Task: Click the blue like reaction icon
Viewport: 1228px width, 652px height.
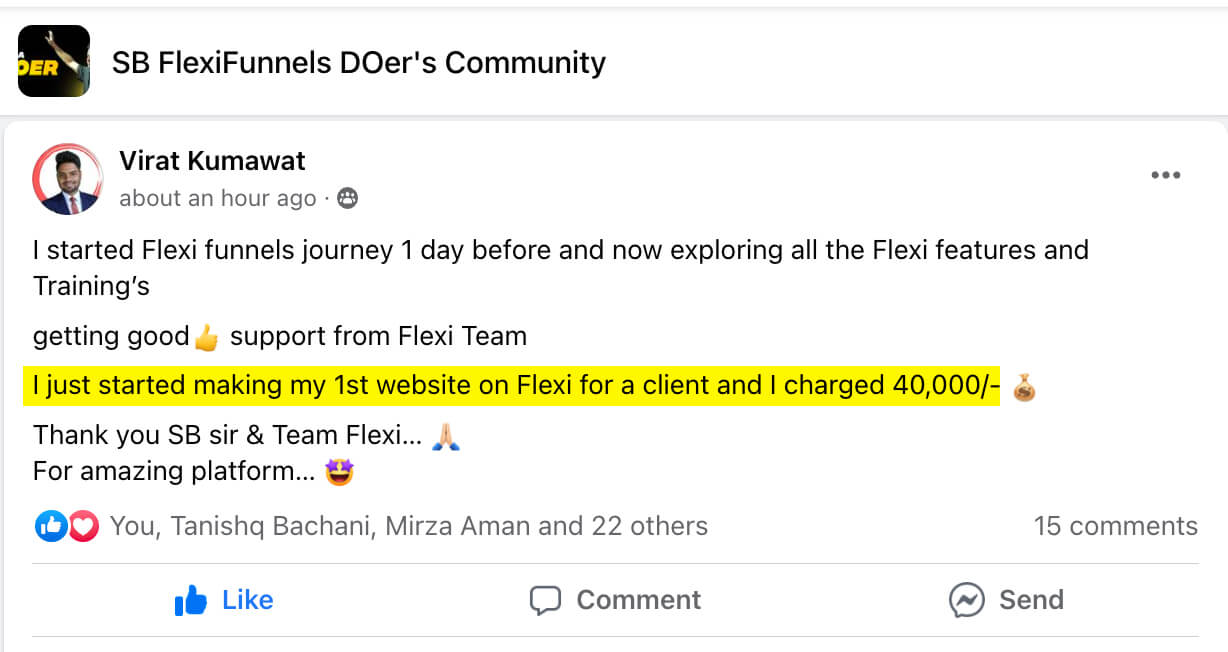Action: [x=51, y=526]
